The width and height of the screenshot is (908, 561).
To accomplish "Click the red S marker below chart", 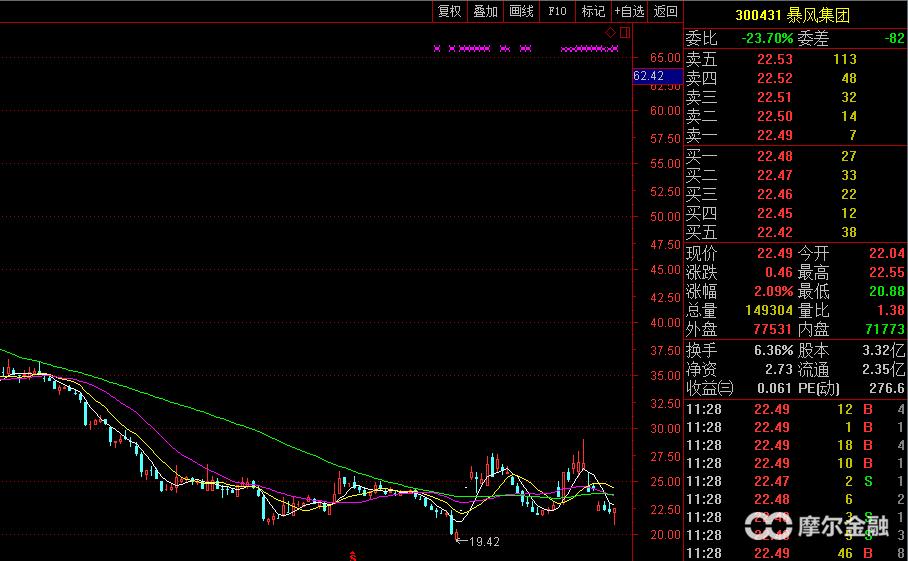I will pos(351,554).
